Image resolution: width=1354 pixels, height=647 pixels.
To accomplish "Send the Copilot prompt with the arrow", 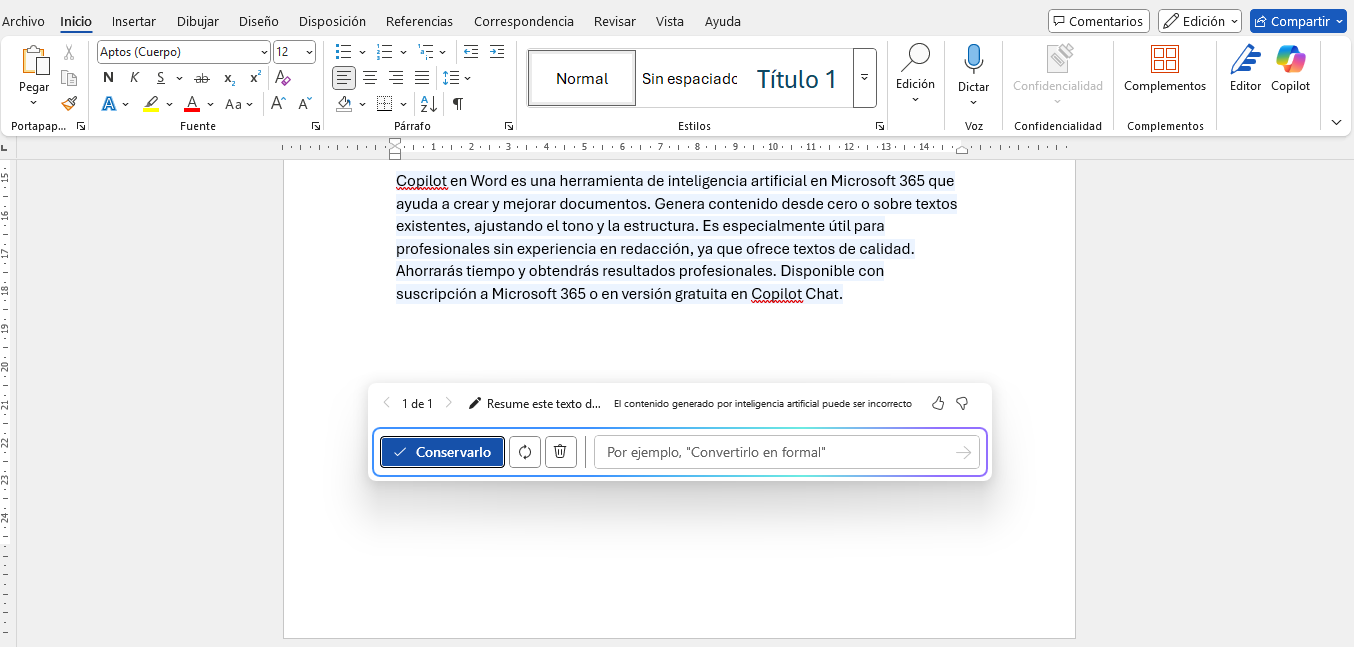I will (963, 453).
